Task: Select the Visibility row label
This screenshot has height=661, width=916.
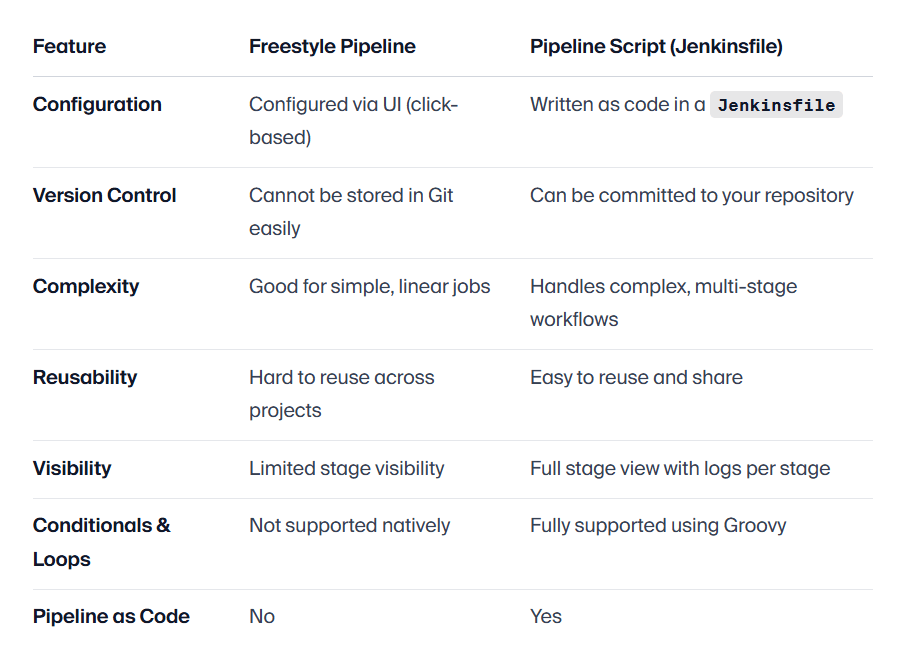Action: (x=72, y=468)
